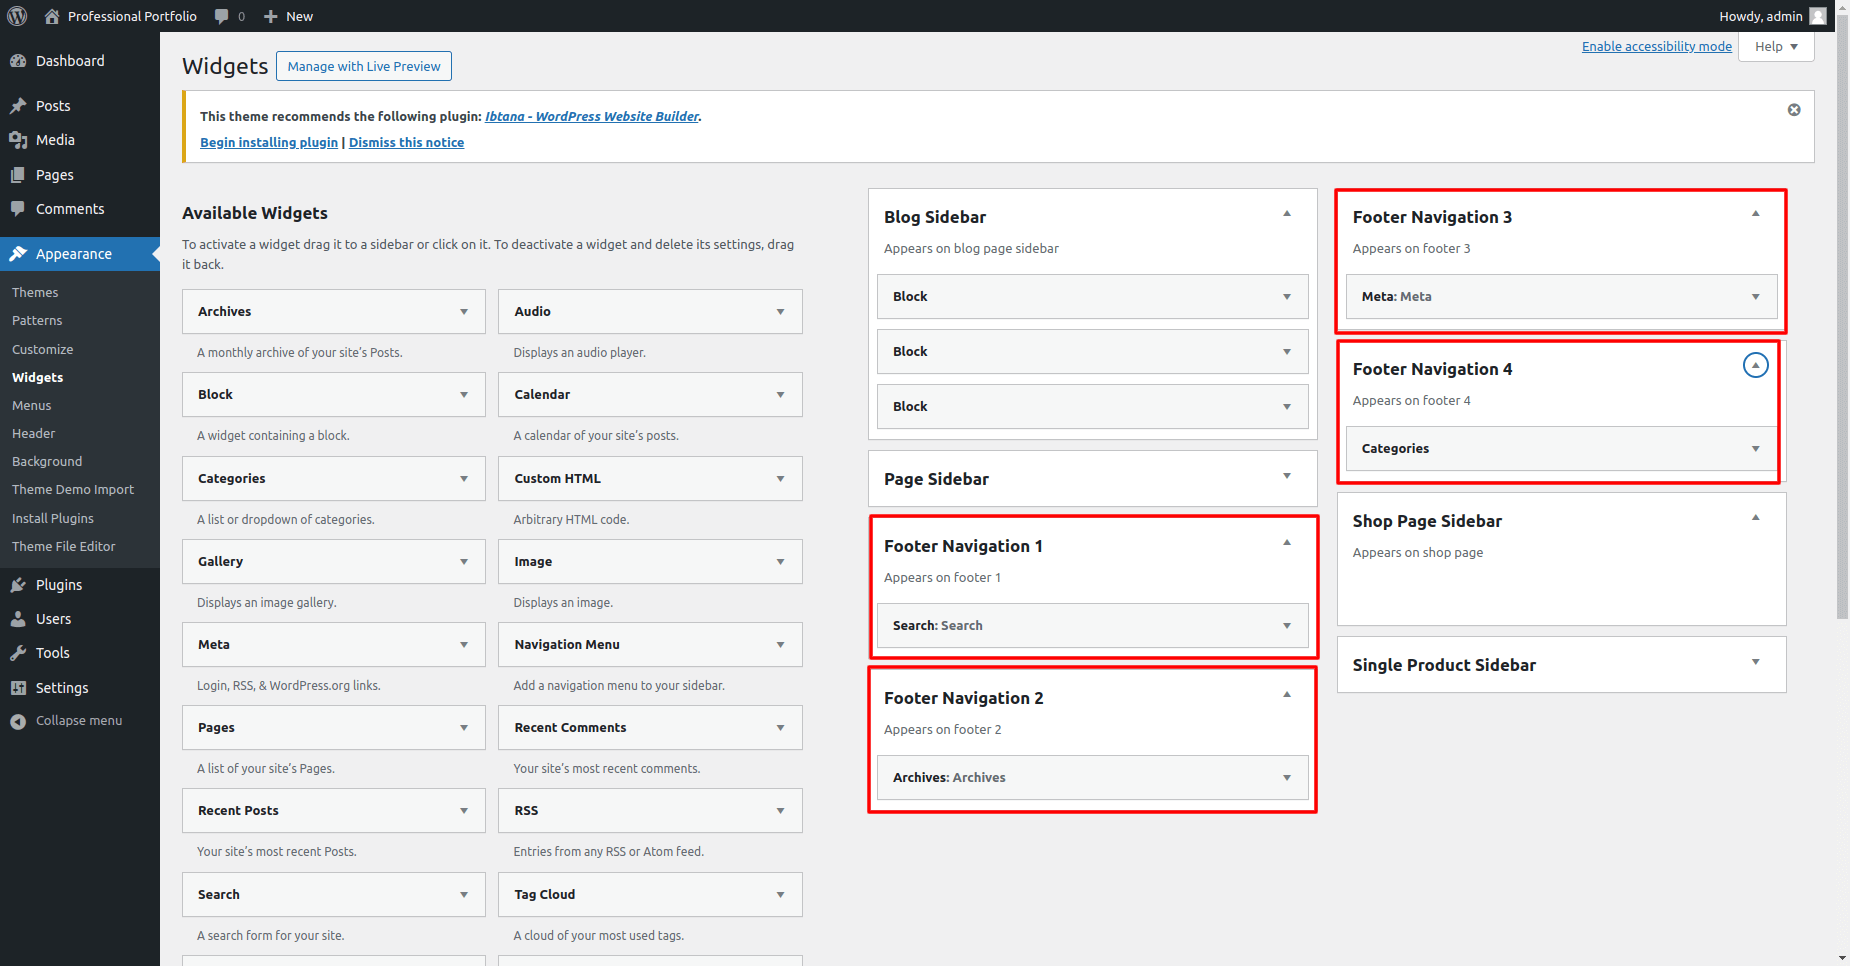Screen dimensions: 1850x966
Task: Expand the Page Sidebar widget area
Action: point(1287,477)
